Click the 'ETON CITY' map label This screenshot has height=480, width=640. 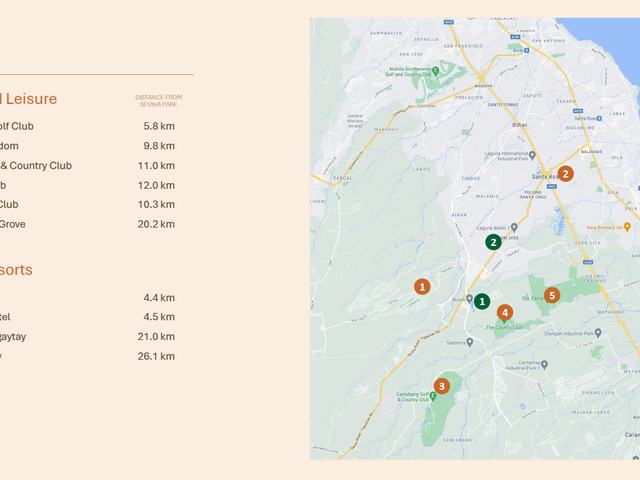588,243
